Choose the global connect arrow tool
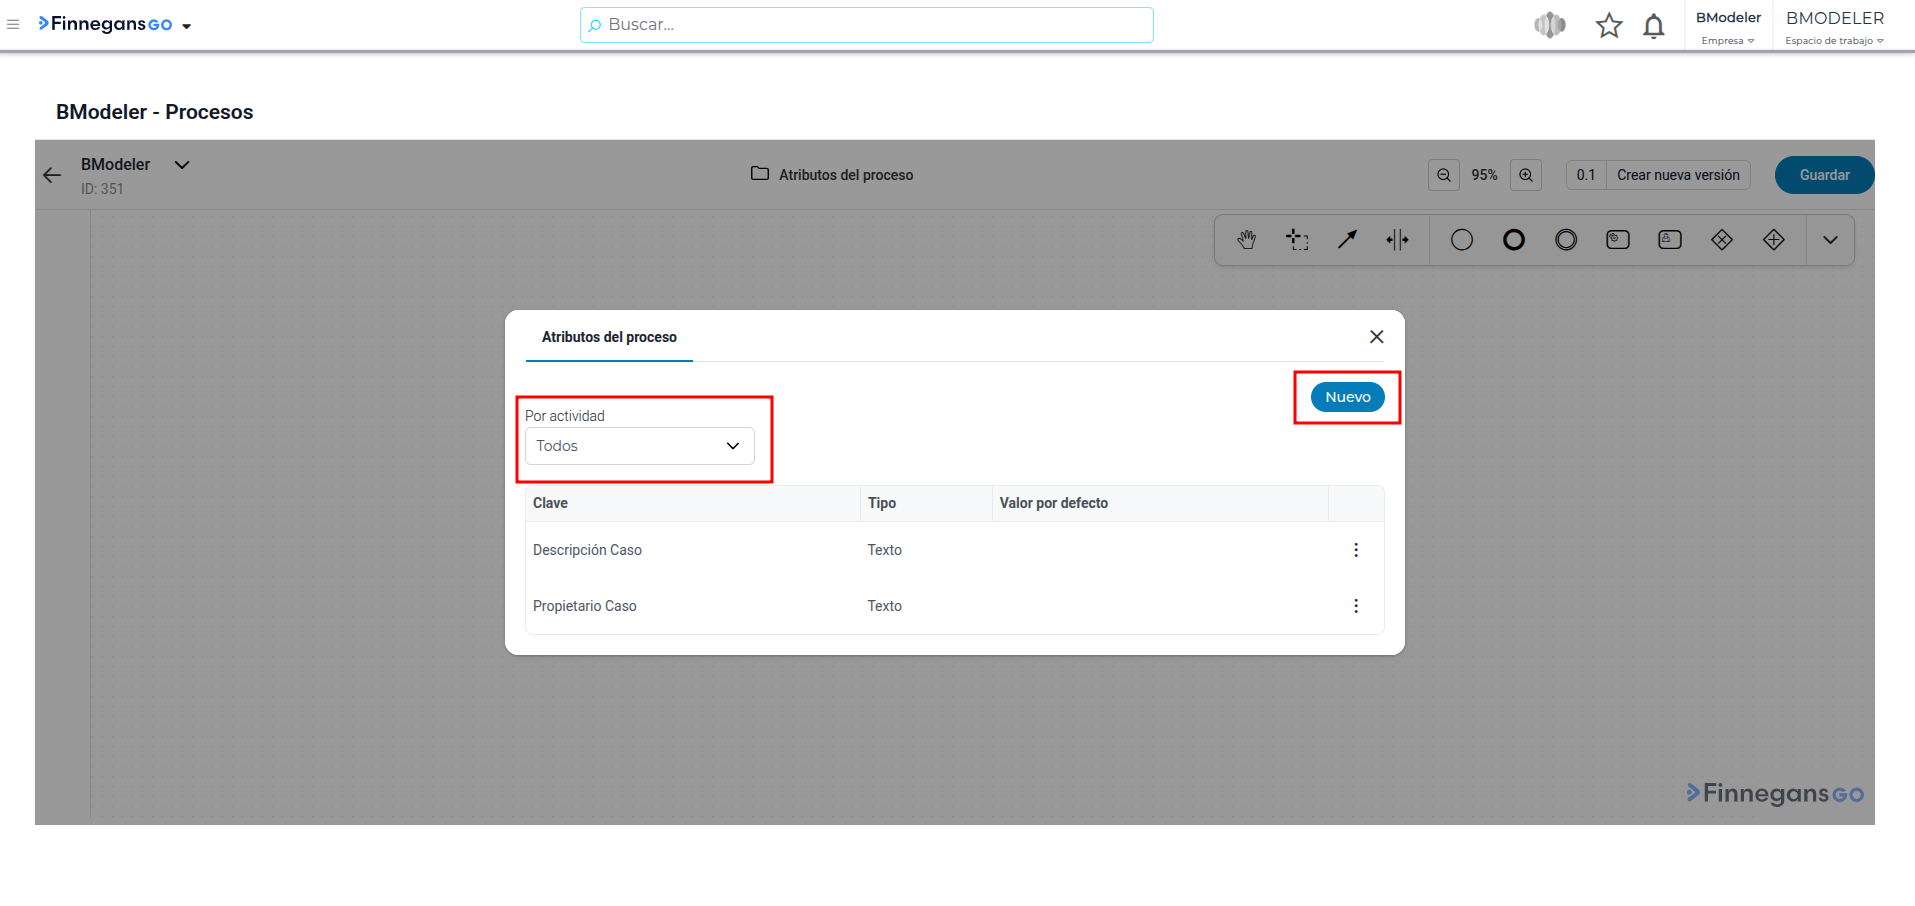Image resolution: width=1915 pixels, height=906 pixels. point(1348,240)
